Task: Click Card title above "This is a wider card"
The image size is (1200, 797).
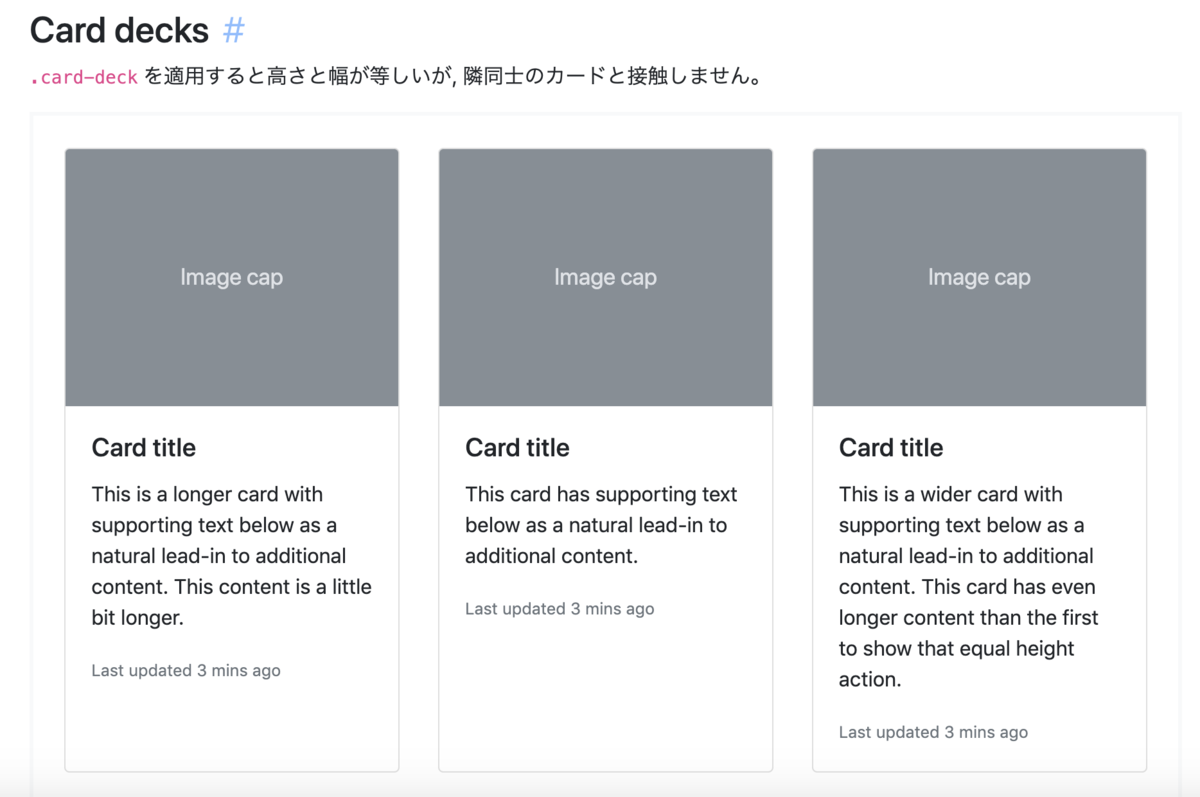Action: [891, 448]
